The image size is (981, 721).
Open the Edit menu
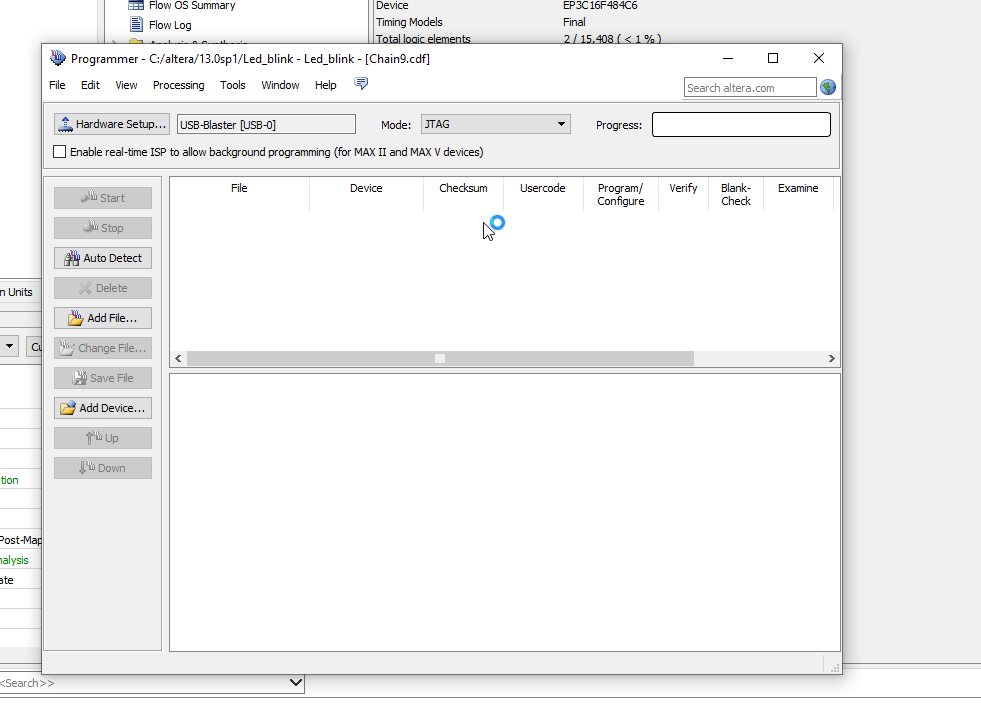pos(90,85)
